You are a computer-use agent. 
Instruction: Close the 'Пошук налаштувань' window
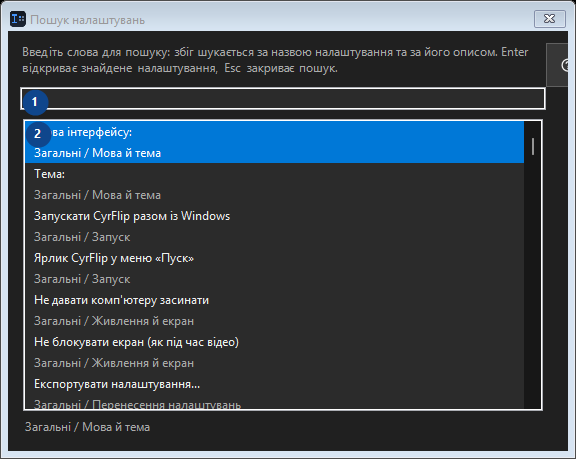coord(550,19)
